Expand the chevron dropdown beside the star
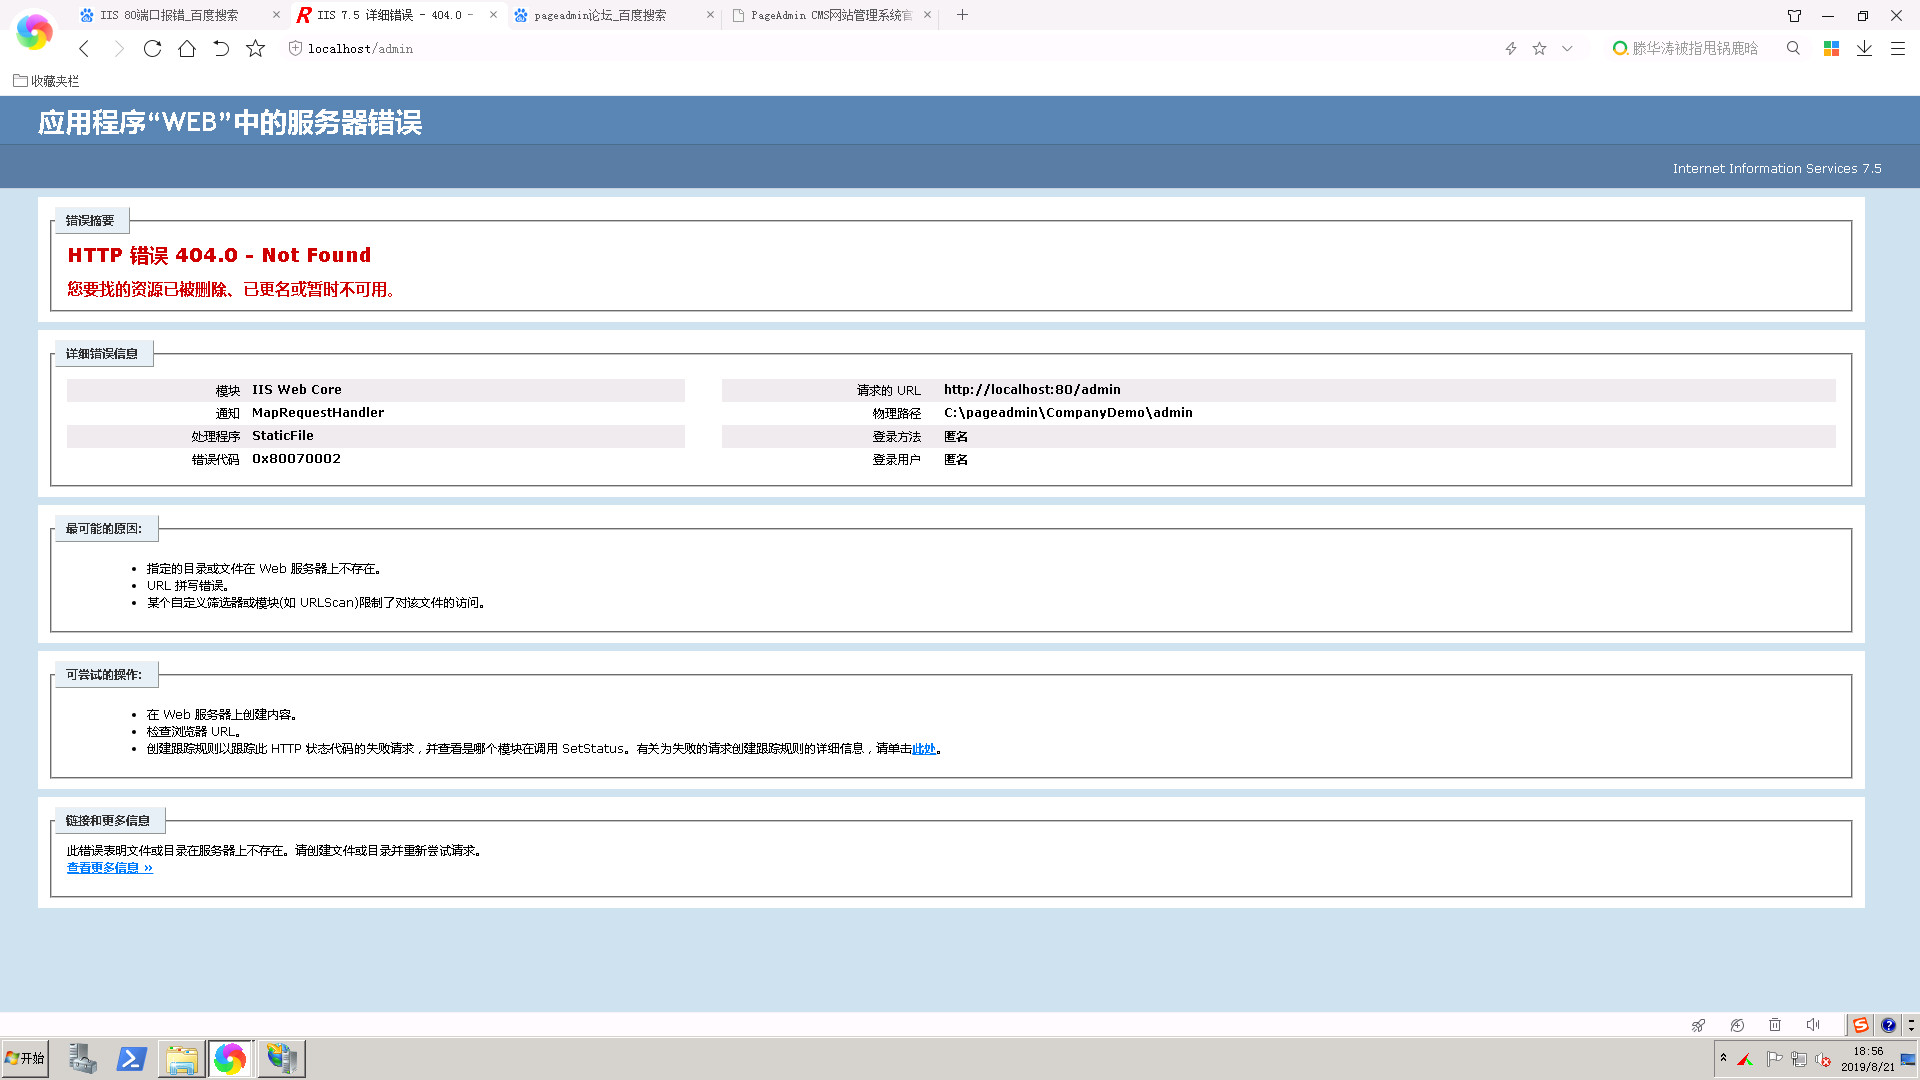This screenshot has height=1080, width=1920. 1567,48
